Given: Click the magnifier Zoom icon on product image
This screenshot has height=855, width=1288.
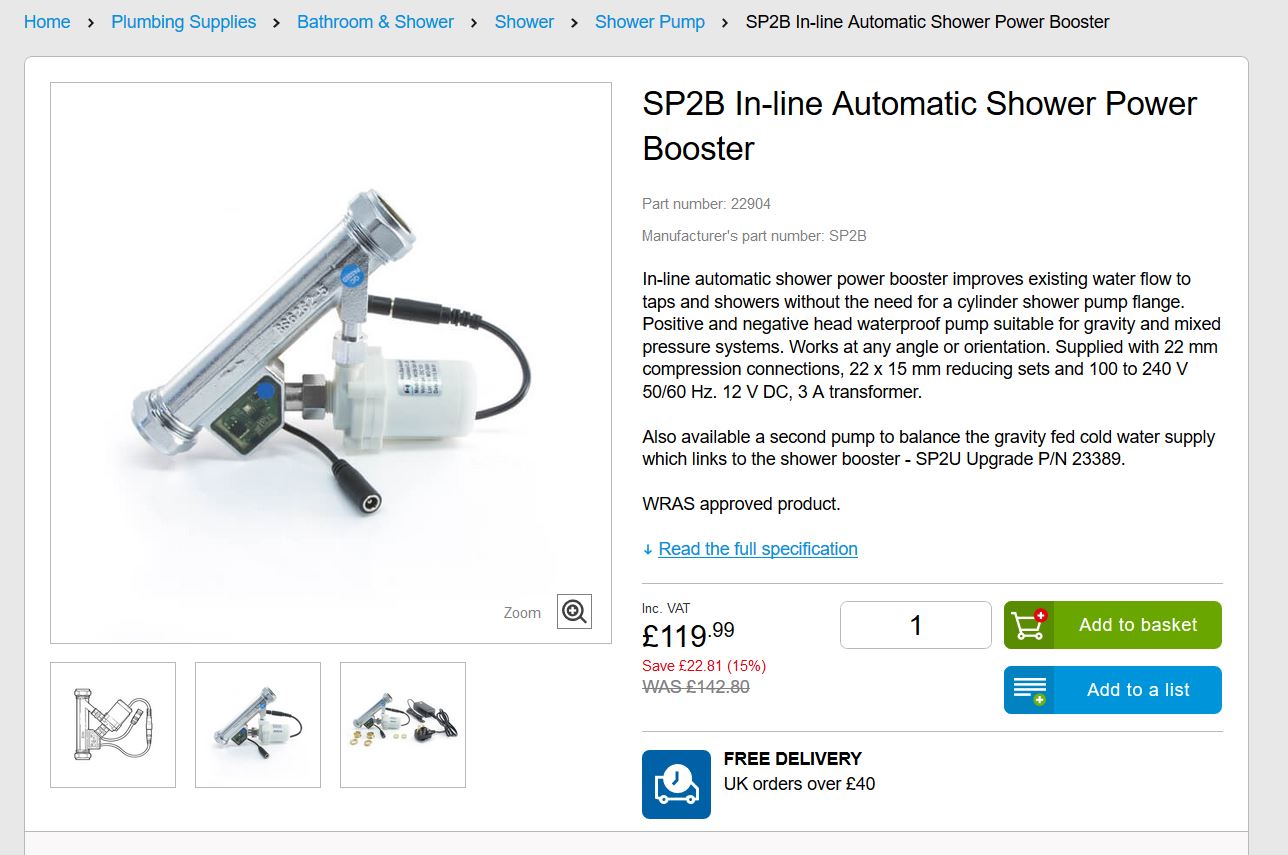Looking at the screenshot, I should click(x=574, y=611).
